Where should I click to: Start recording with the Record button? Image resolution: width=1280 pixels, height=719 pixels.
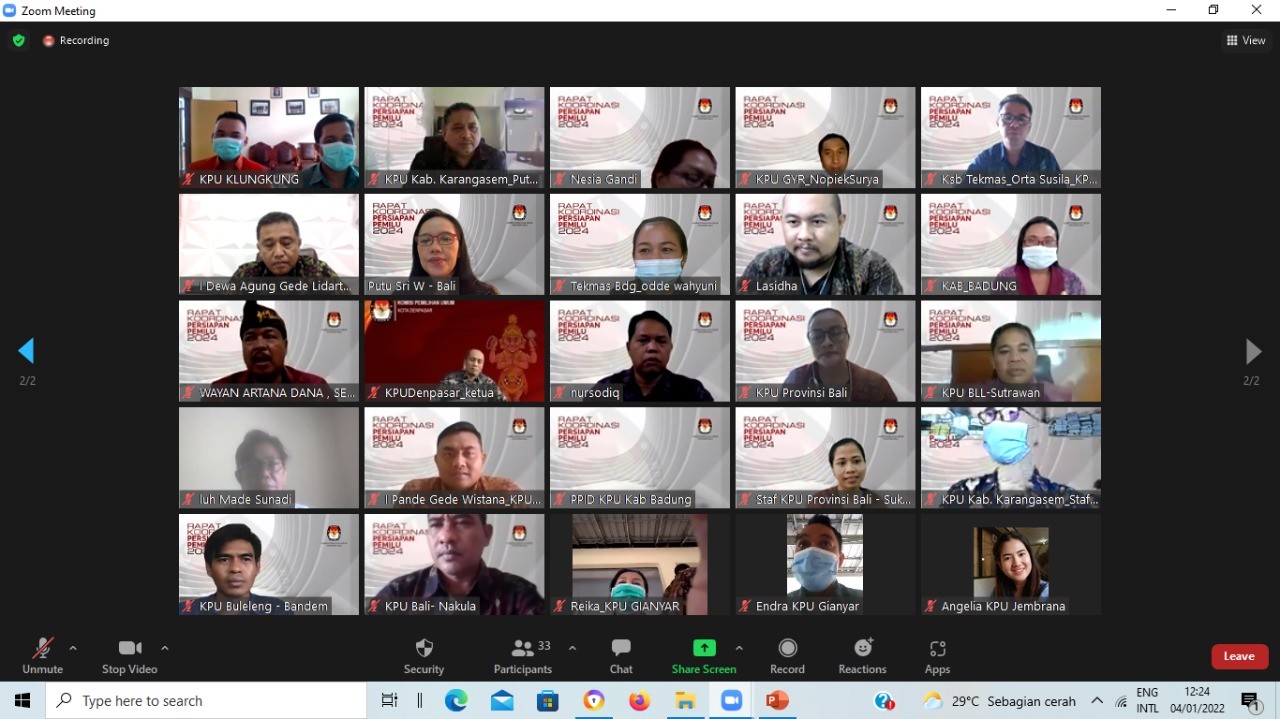[x=787, y=655]
